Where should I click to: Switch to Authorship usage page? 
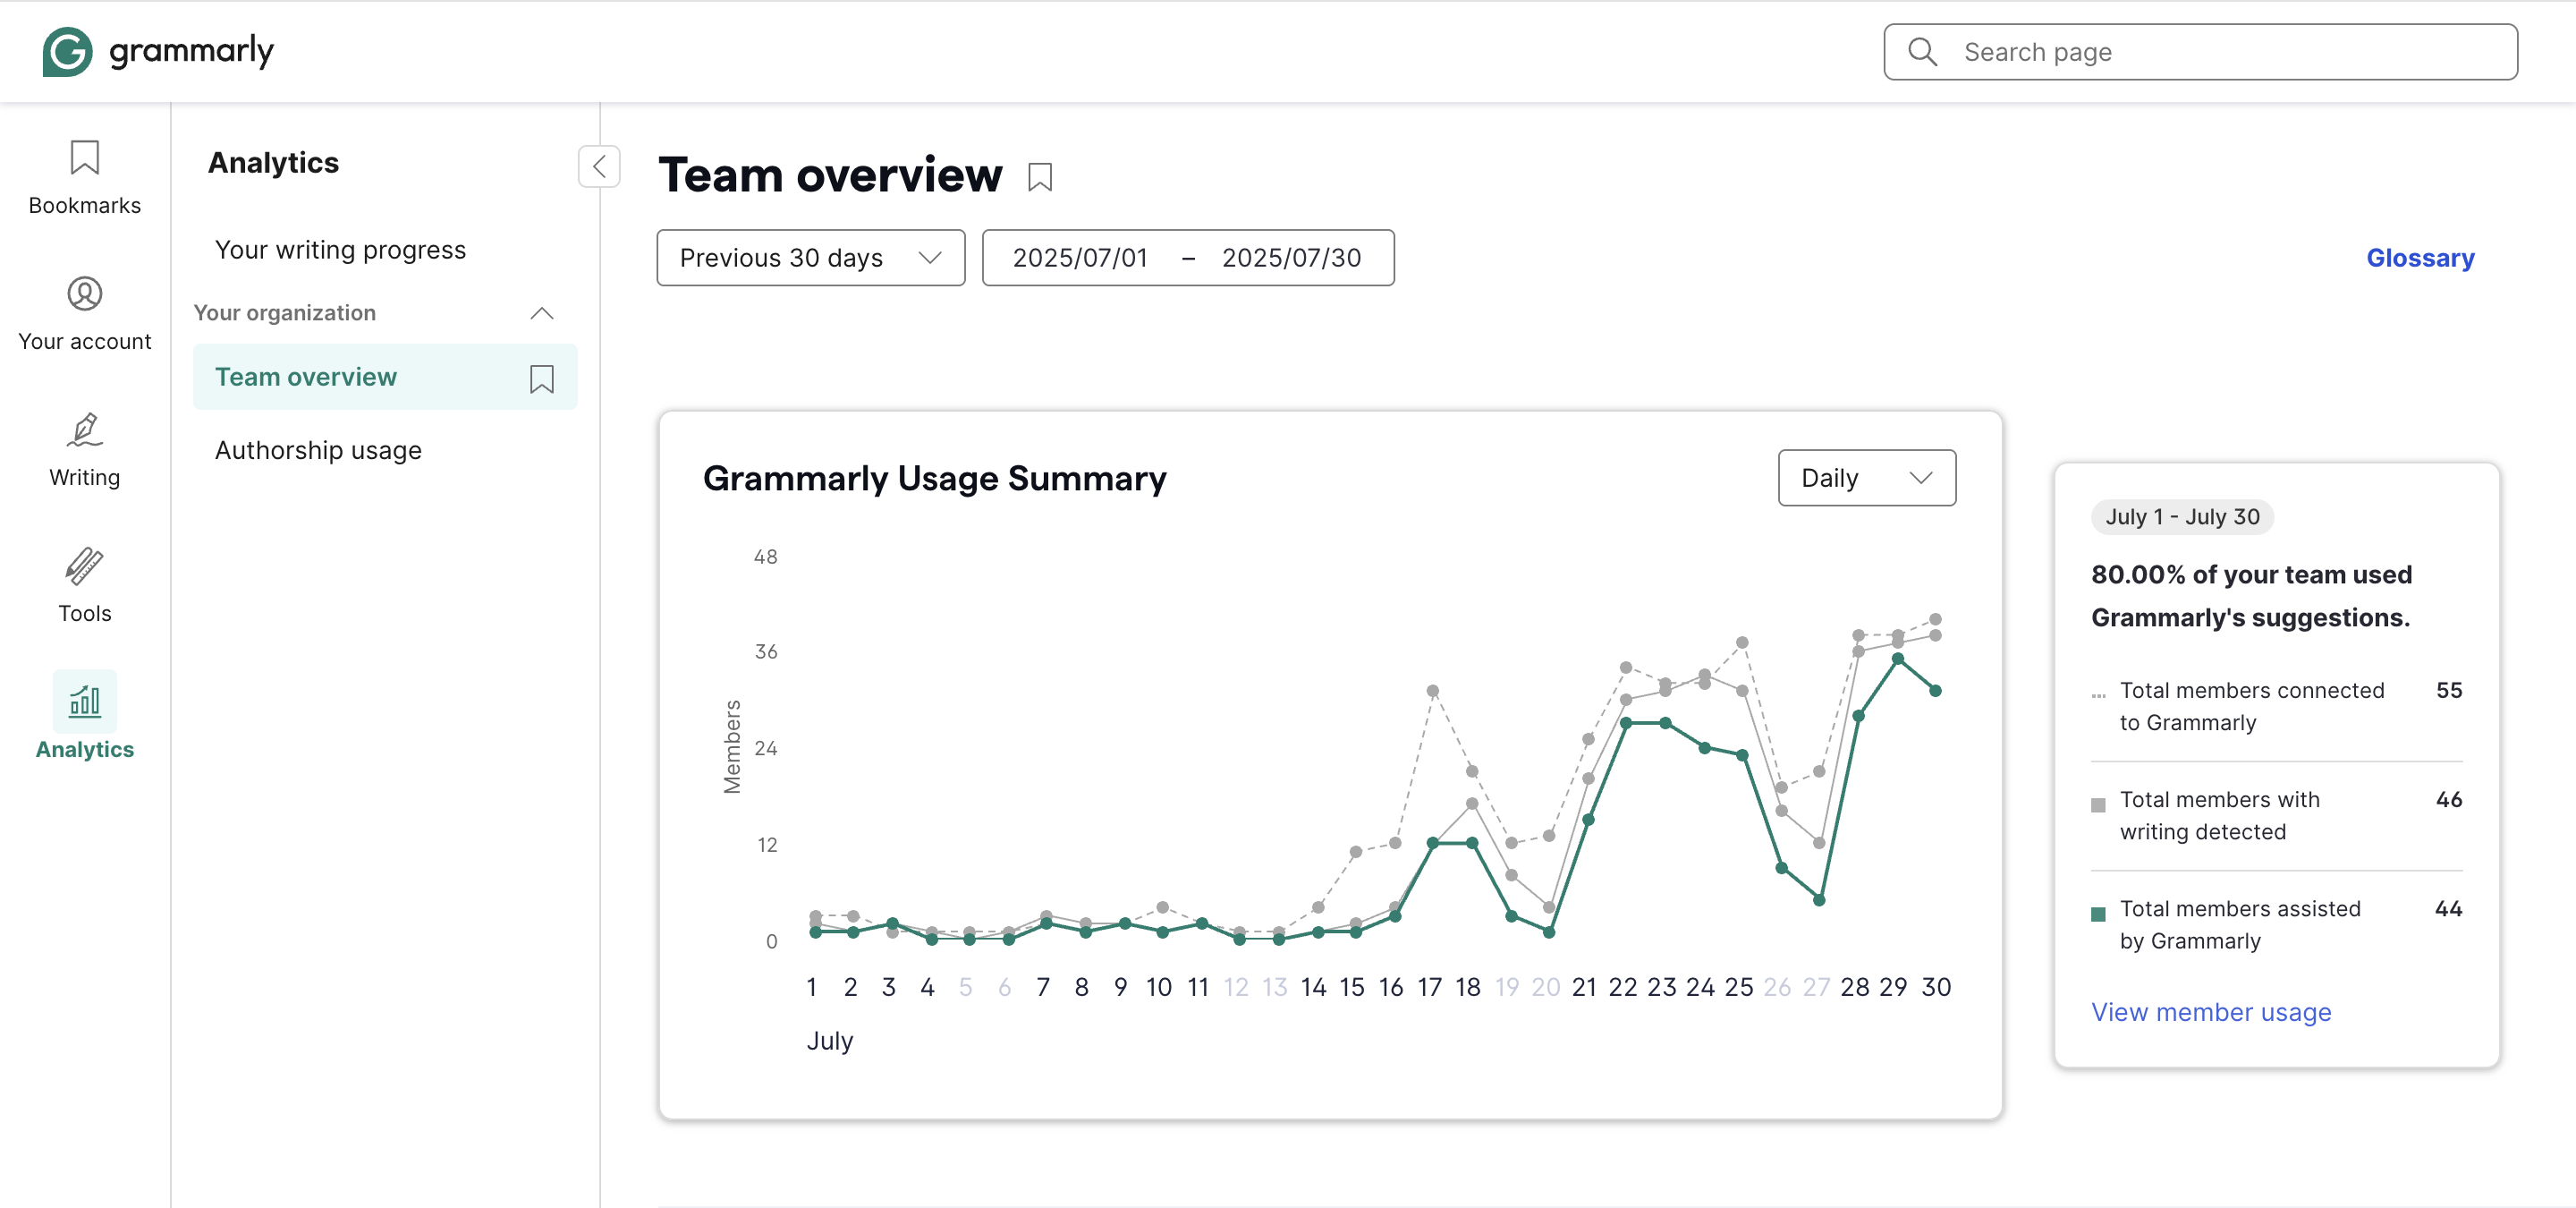point(318,450)
